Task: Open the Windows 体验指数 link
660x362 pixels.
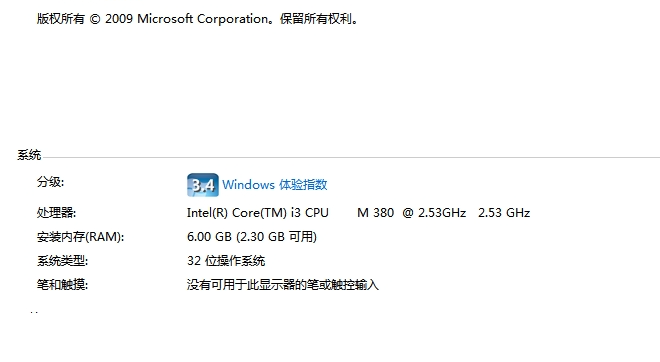Action: click(275, 185)
